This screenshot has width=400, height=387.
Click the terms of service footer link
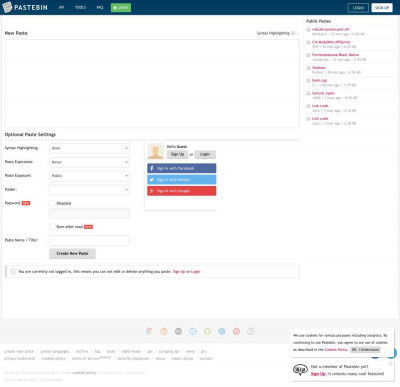pos(86,359)
